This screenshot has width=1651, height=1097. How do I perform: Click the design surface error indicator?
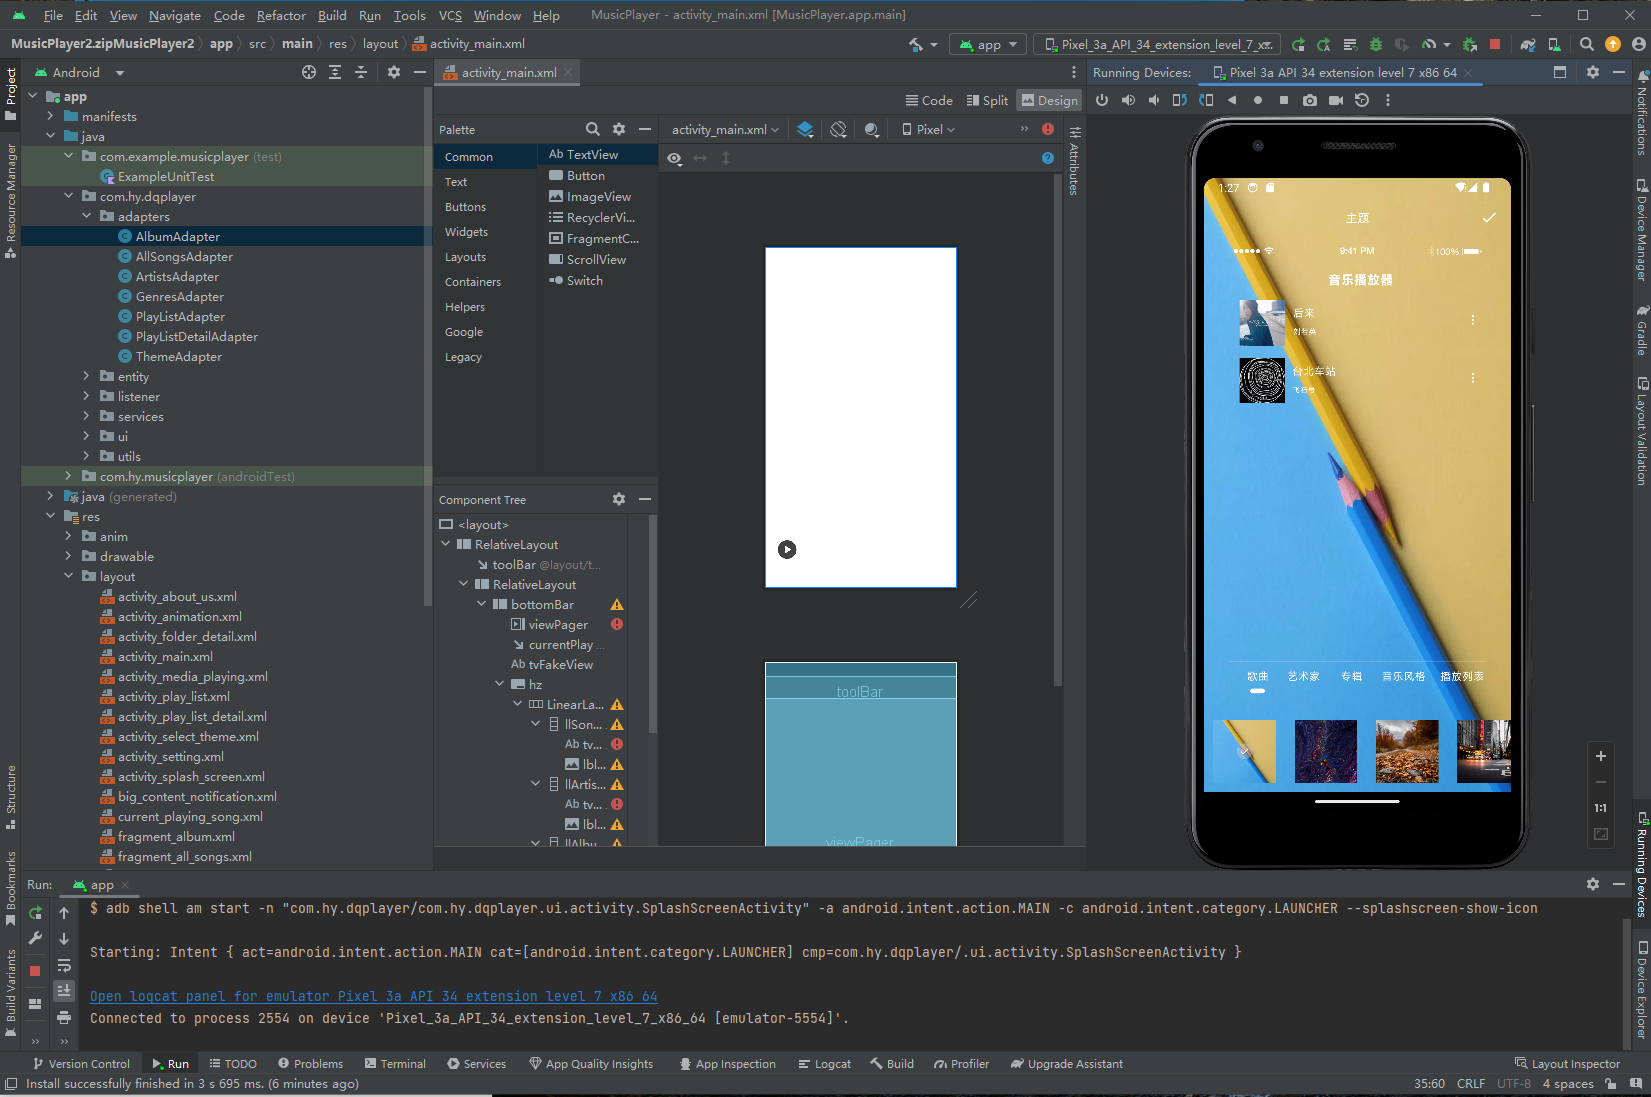coord(1048,129)
